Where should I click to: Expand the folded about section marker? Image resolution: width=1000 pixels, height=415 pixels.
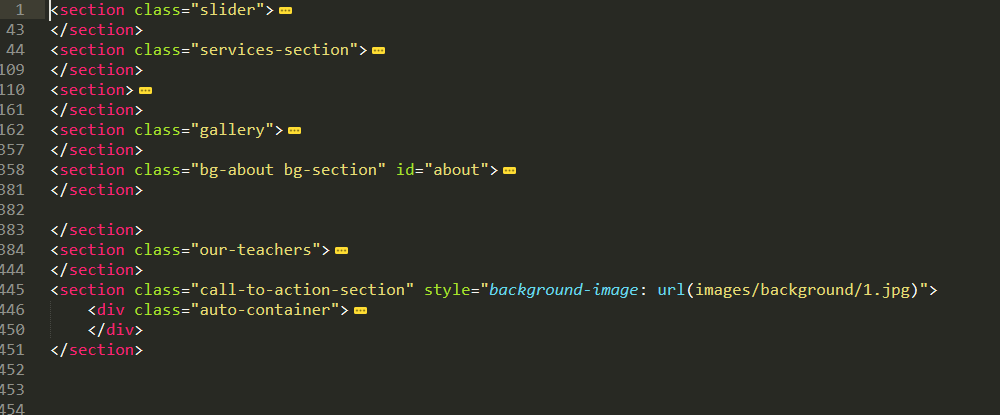(x=509, y=170)
